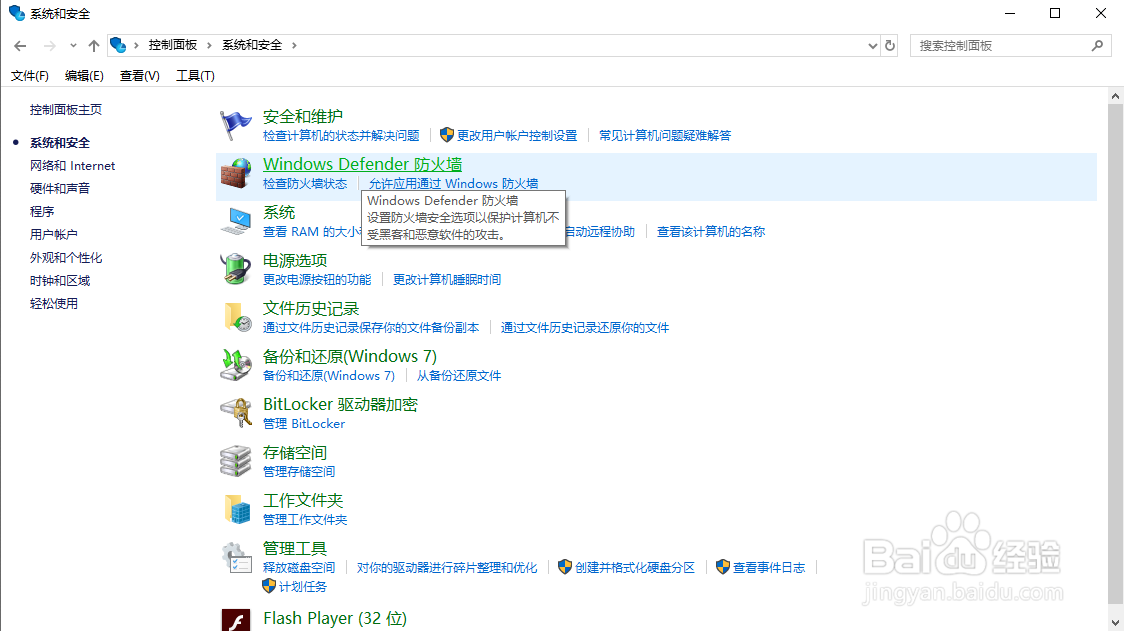This screenshot has width=1124, height=631.
Task: Open 检查防火墙状态 link
Action: pyautogui.click(x=305, y=184)
